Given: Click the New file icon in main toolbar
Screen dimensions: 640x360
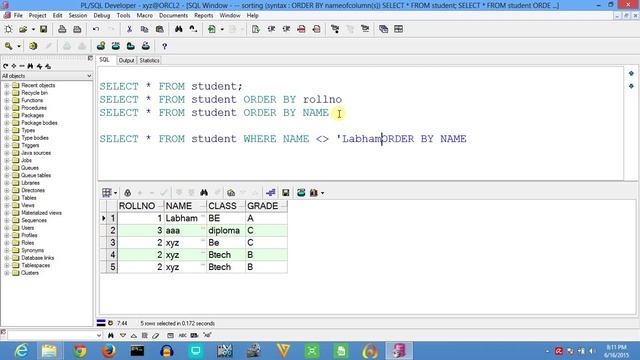Looking at the screenshot, I should click(8, 29).
